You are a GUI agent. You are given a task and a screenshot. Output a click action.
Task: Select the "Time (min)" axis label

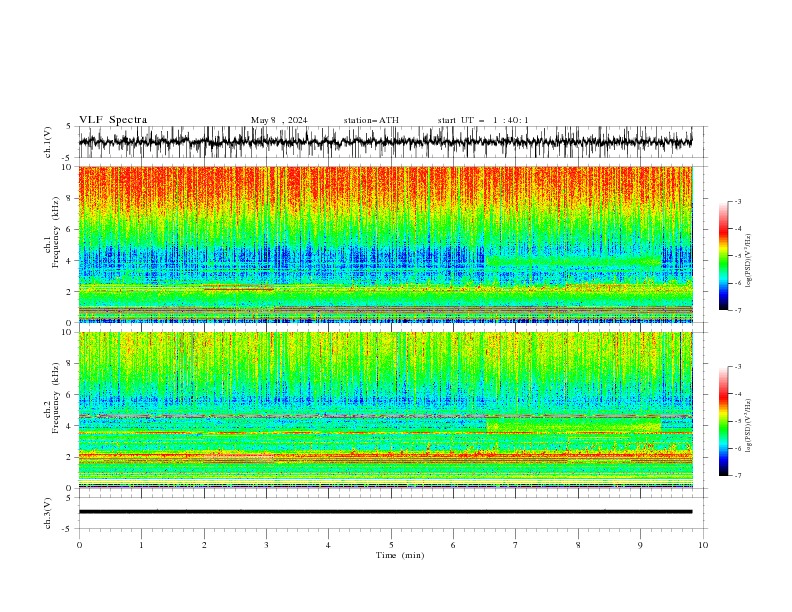coord(400,555)
